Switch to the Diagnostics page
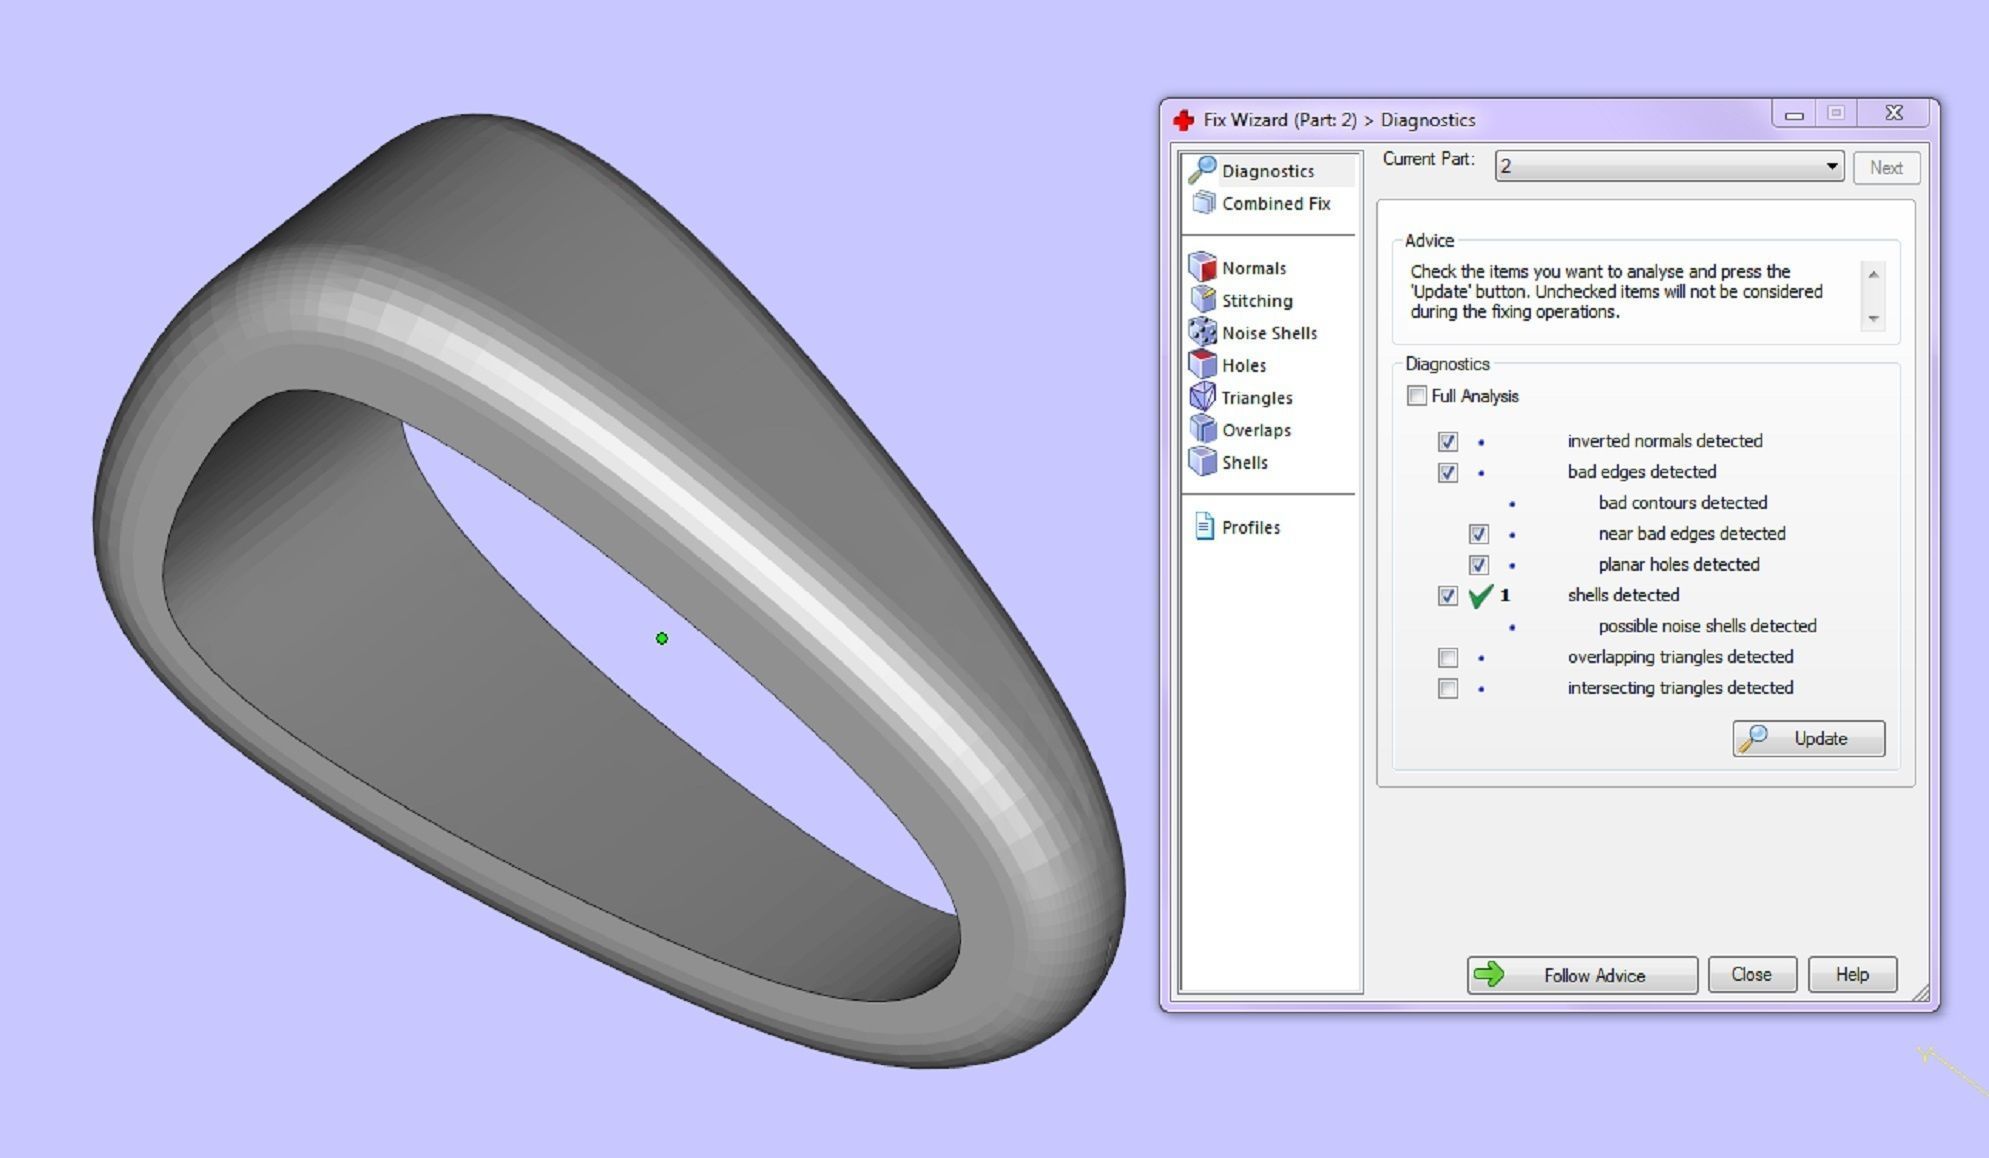1989x1158 pixels. point(1267,171)
